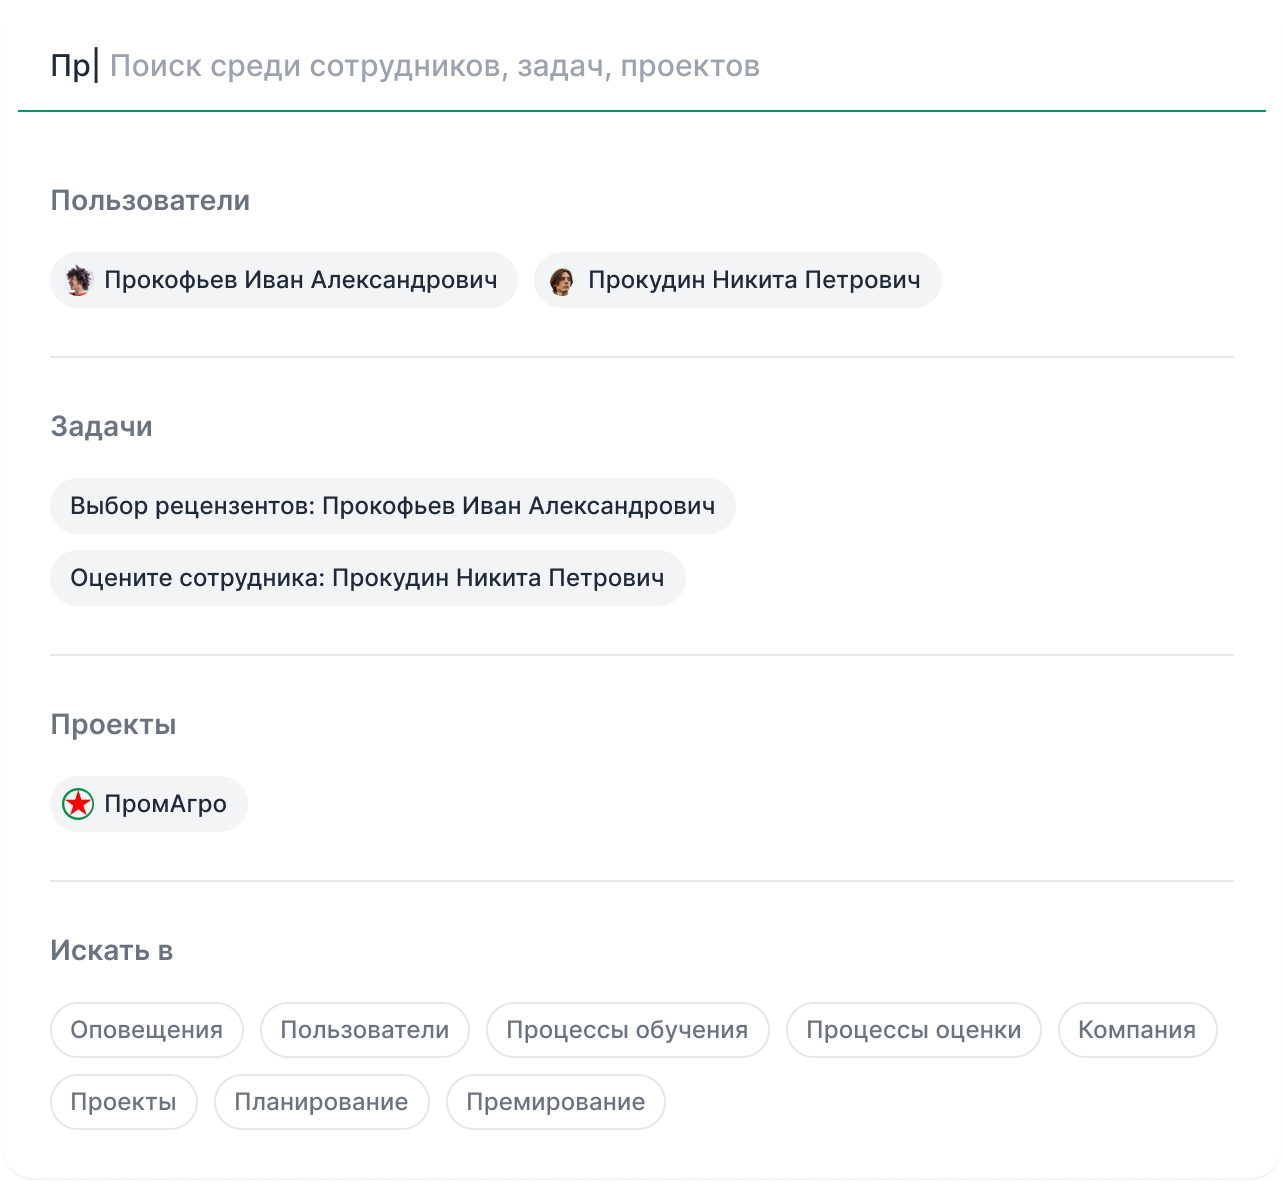This screenshot has height=1182, width=1284.
Task: Click the Искать в section heading
Action: pyautogui.click(x=111, y=951)
